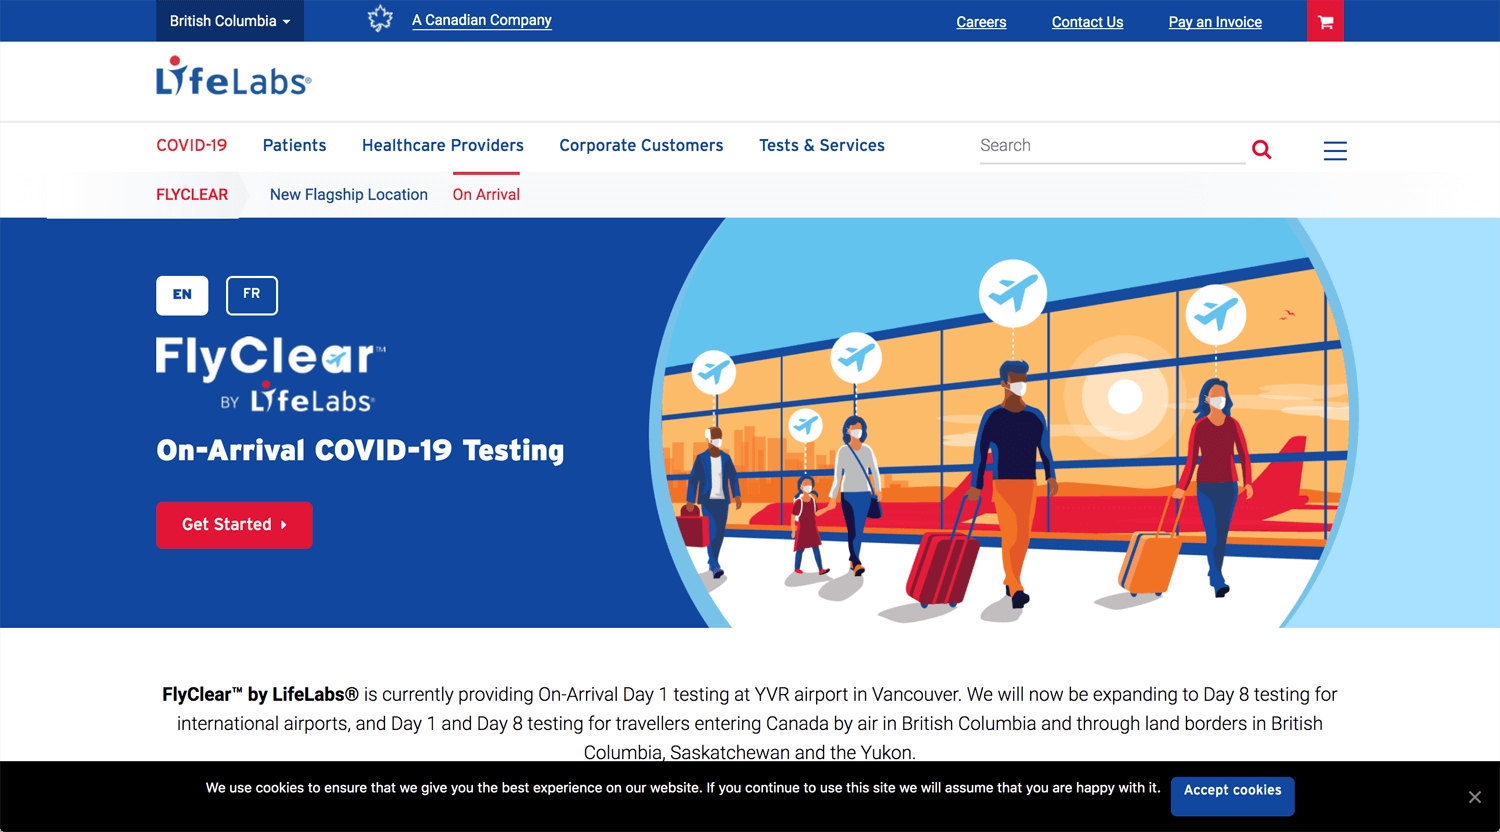
Task: Focus the Search input field
Action: click(1112, 146)
